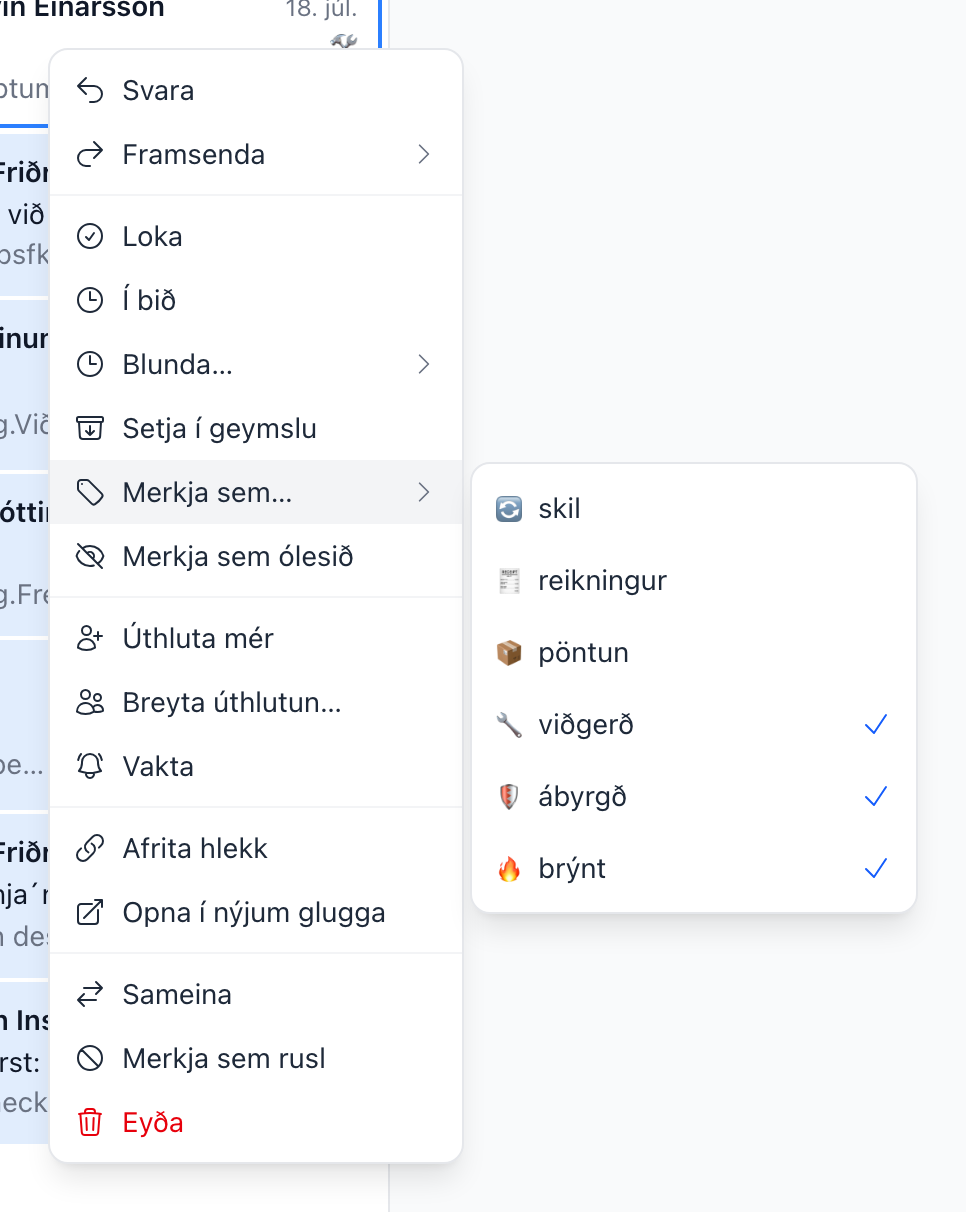Screen dimensions: 966x1212
Task: Choose Í bið from the context menu
Action: pyautogui.click(x=256, y=301)
